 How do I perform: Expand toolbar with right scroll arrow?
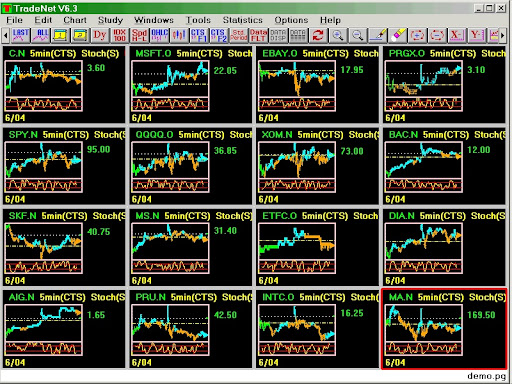point(503,35)
